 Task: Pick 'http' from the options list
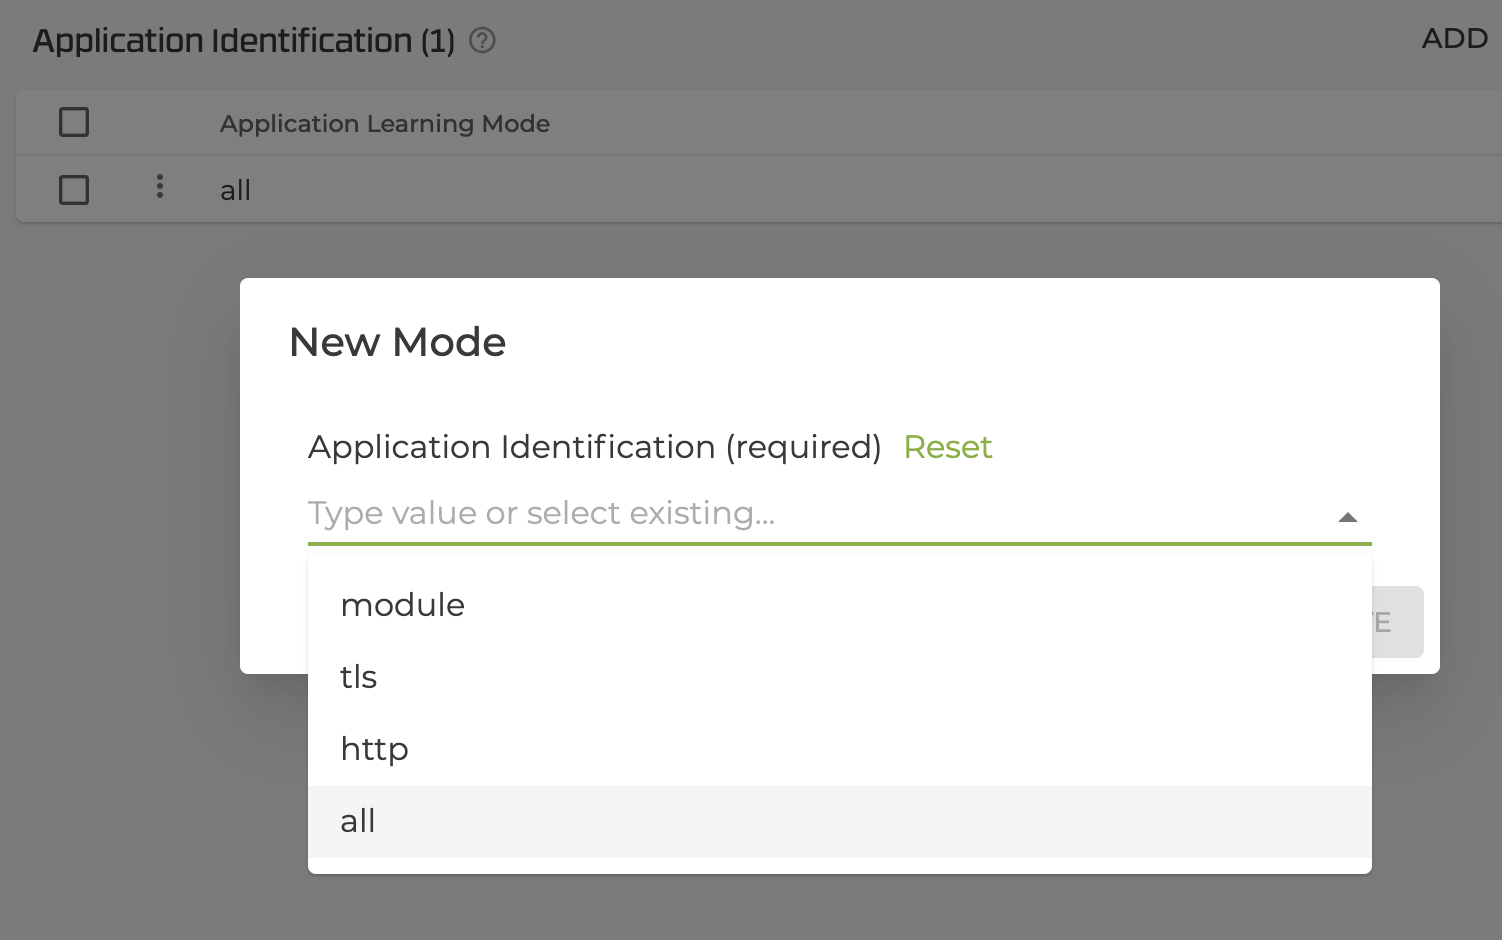tap(375, 749)
